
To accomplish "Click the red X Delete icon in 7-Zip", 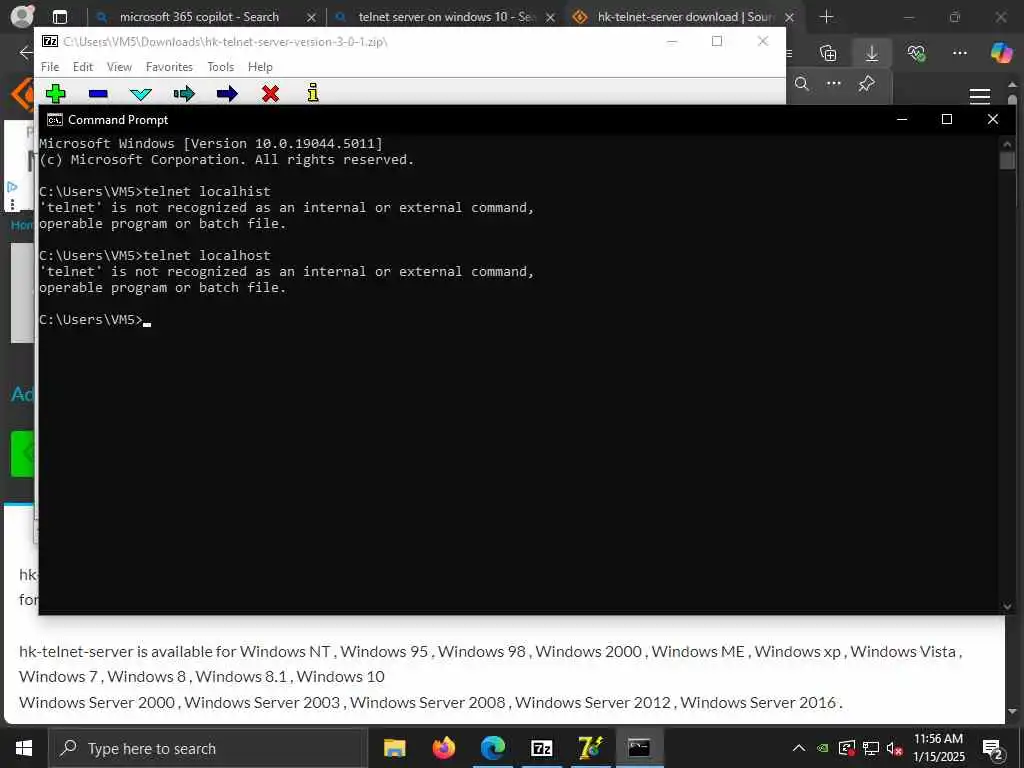I will coord(270,94).
